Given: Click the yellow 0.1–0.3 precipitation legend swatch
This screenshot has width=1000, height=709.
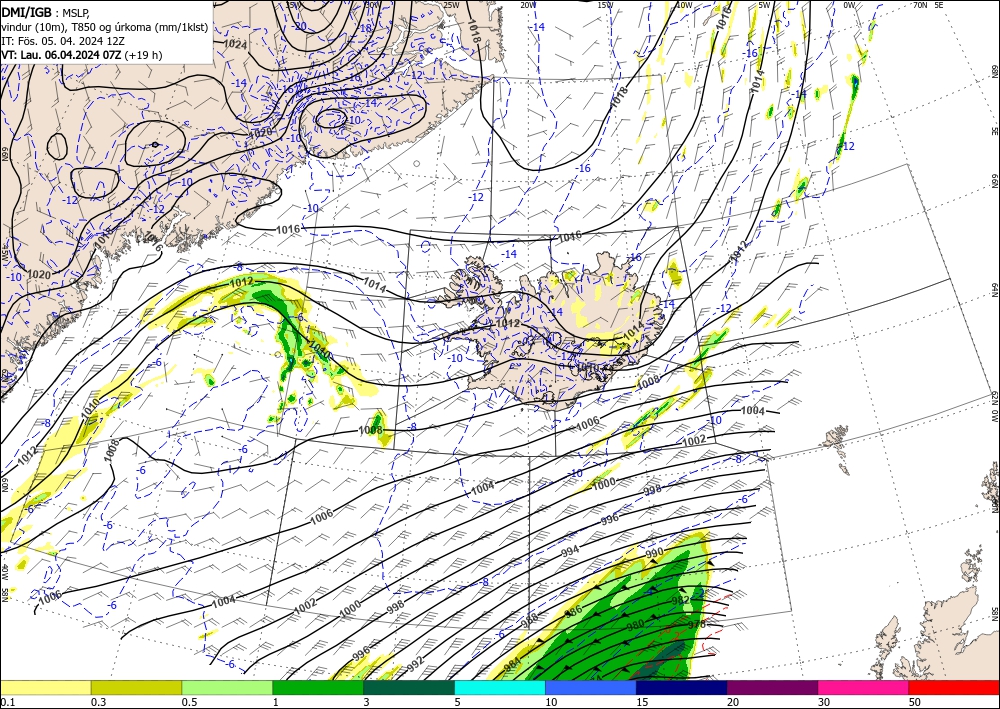Looking at the screenshot, I should [45, 687].
